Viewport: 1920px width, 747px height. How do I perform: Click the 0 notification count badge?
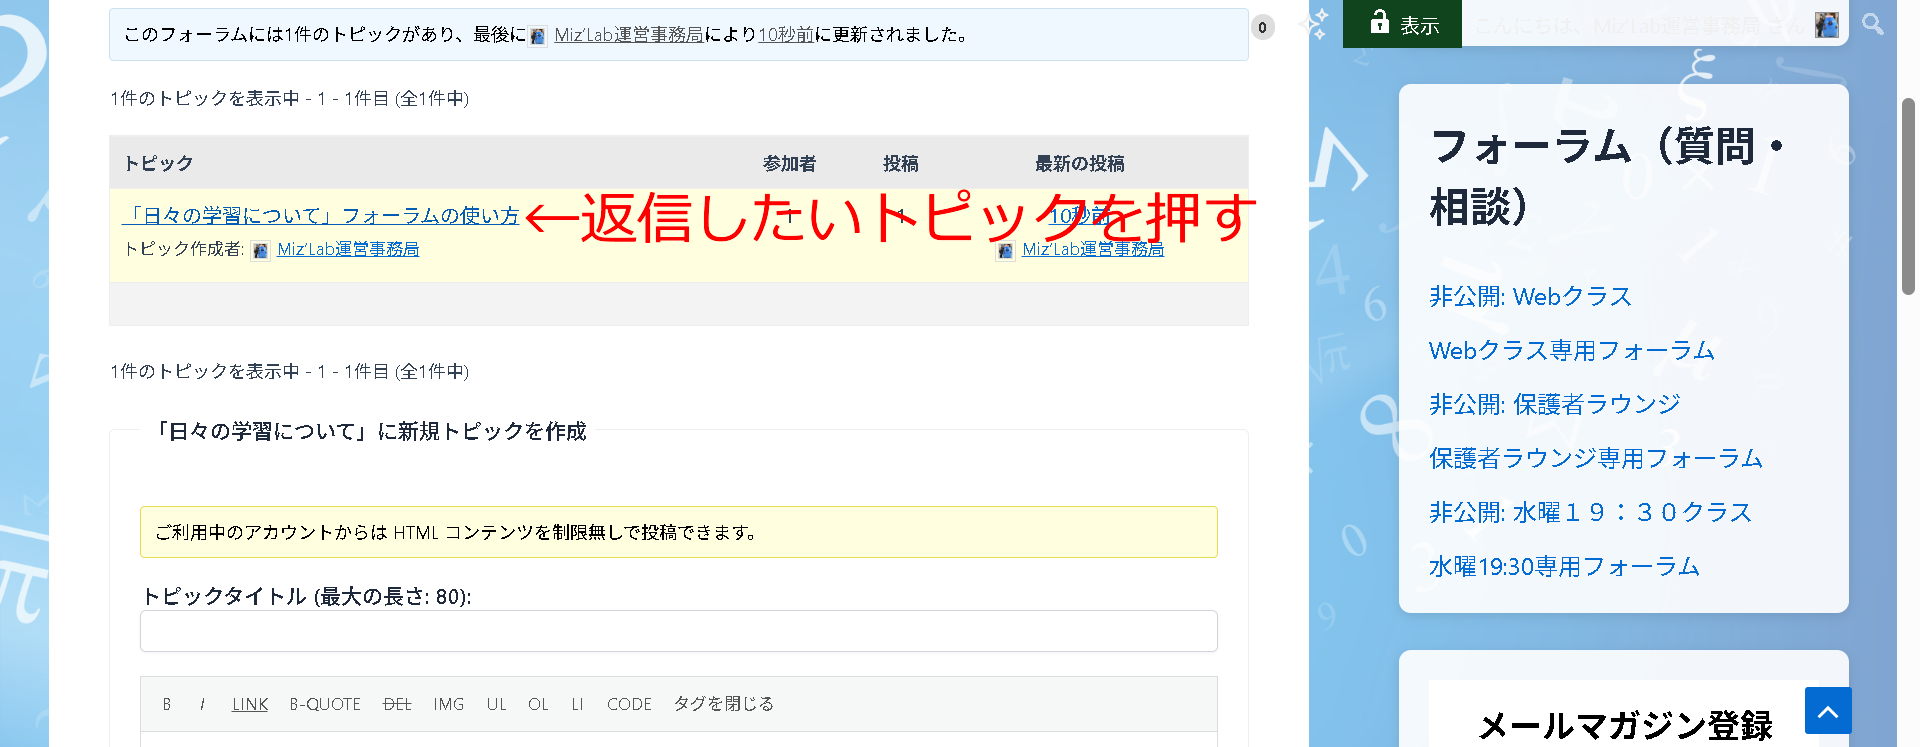(1262, 28)
